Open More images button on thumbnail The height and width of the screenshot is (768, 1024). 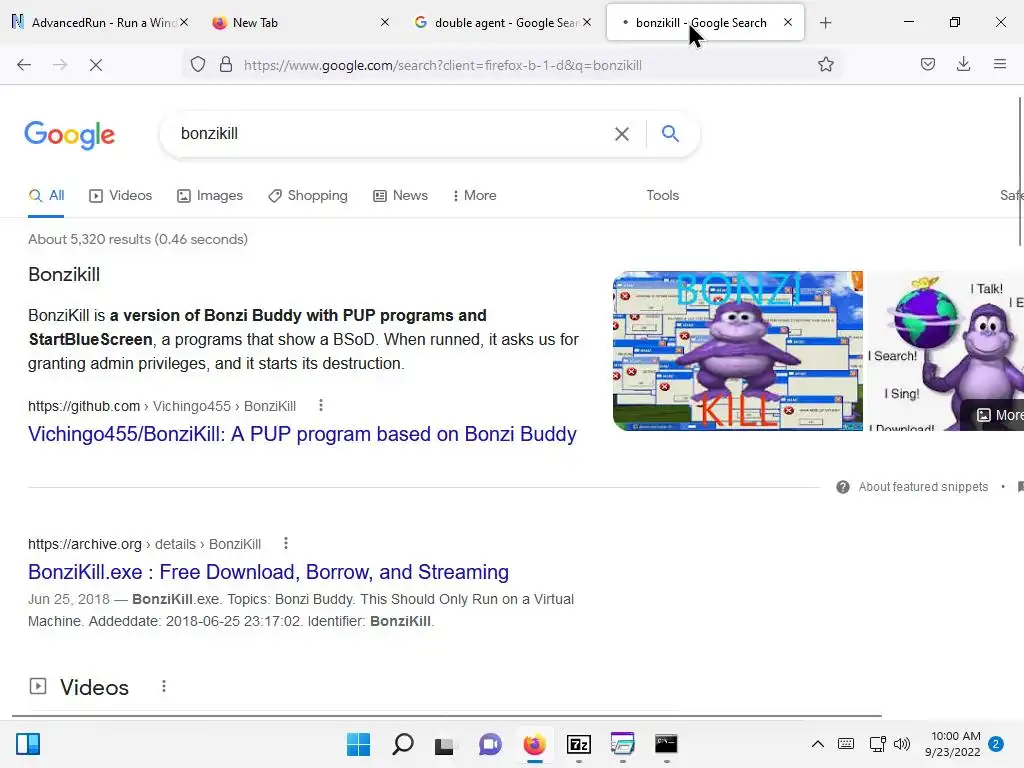994,415
